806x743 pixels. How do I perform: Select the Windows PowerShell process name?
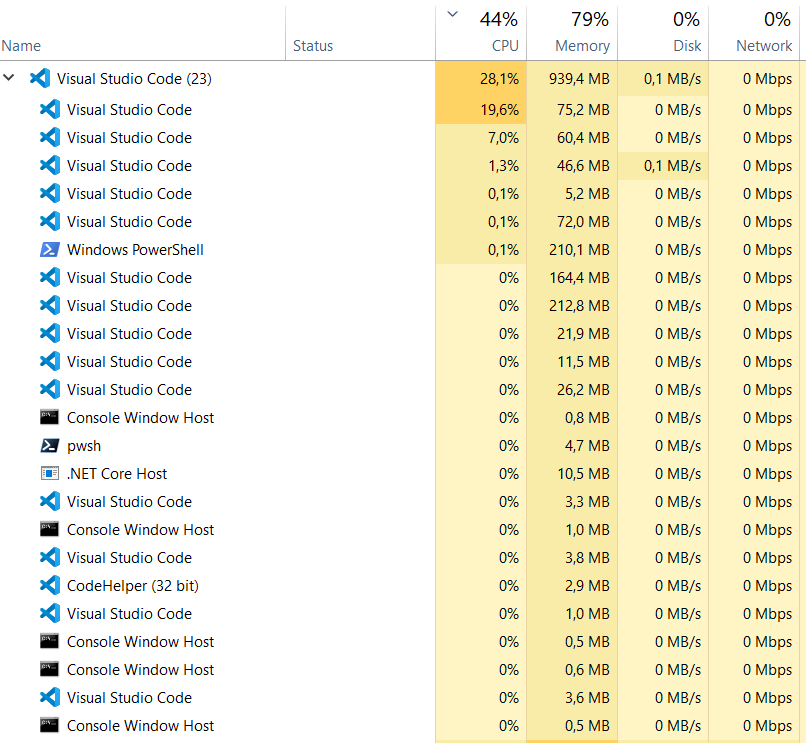(135, 250)
